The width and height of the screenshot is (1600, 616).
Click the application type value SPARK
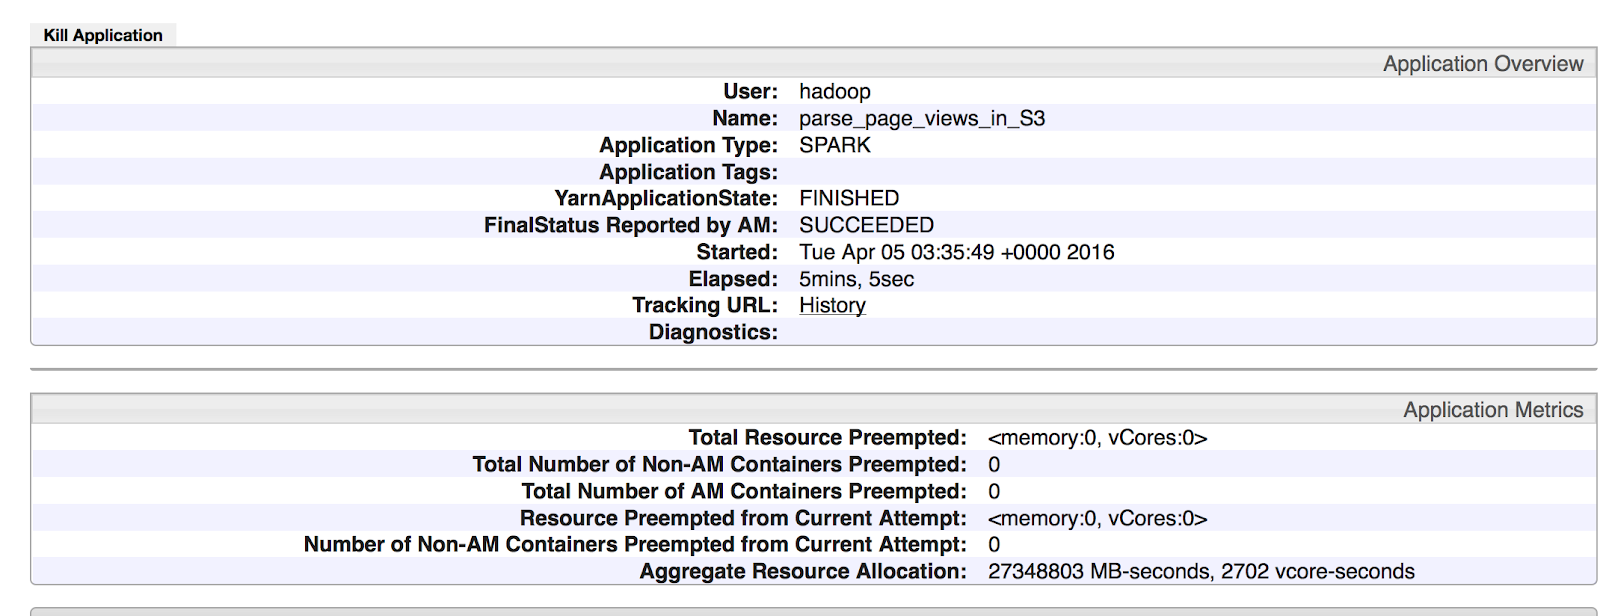835,145
